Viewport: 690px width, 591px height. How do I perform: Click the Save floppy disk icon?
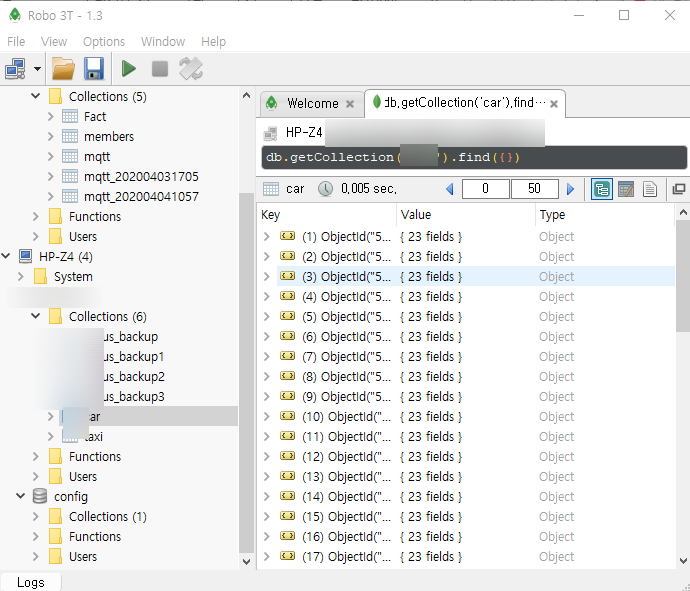point(94,69)
